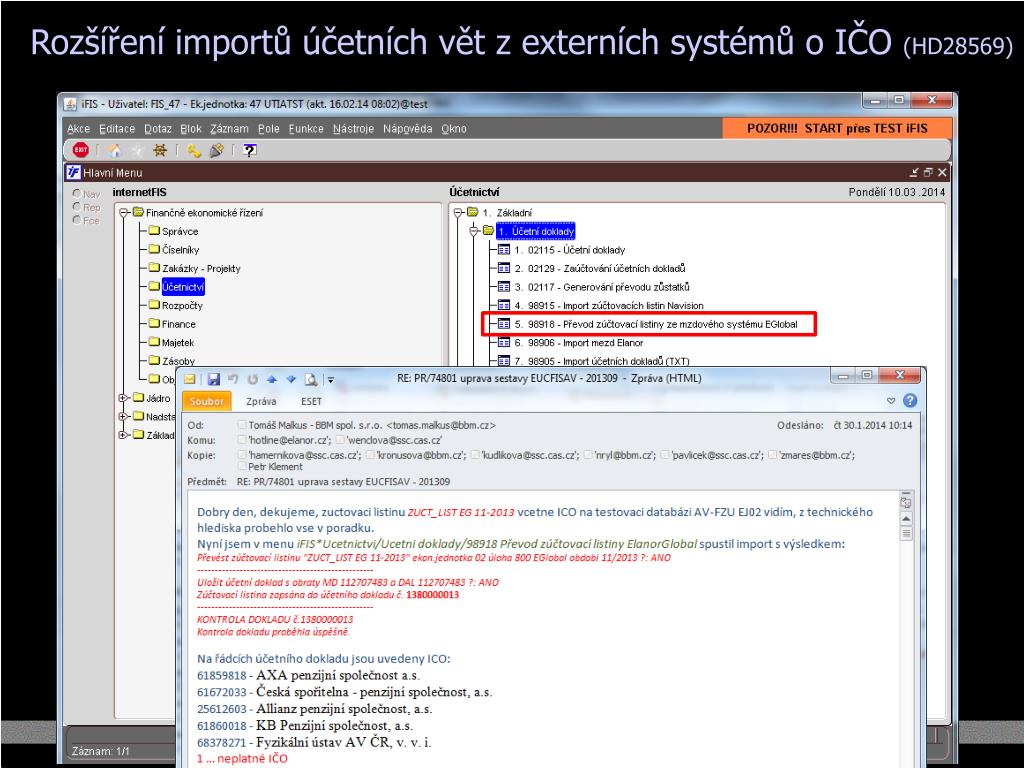Click presence box next to Petr Klement
This screenshot has height=768, width=1024.
click(242, 466)
